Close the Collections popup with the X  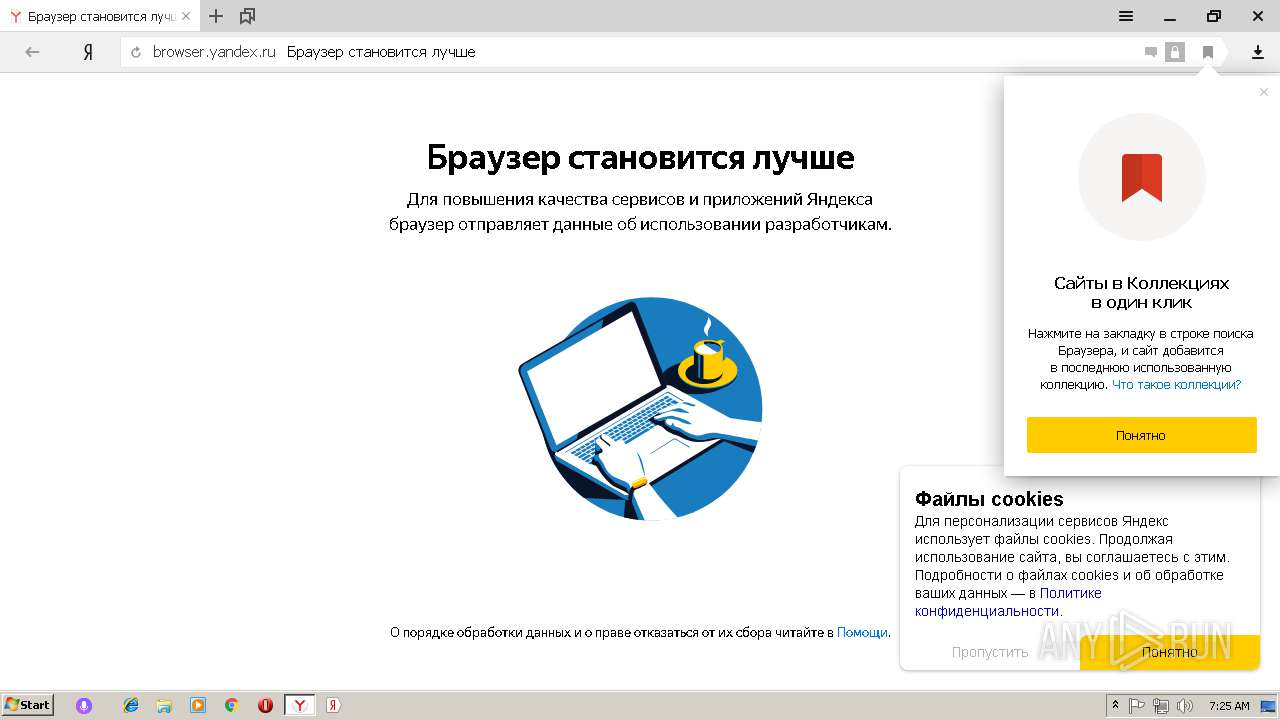coord(1264,92)
